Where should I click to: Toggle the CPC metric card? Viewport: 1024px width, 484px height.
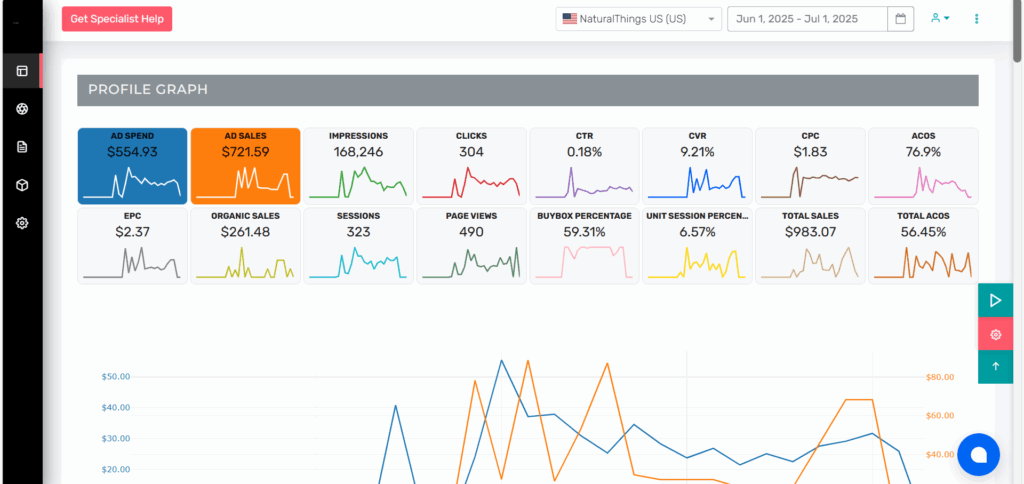pyautogui.click(x=810, y=166)
